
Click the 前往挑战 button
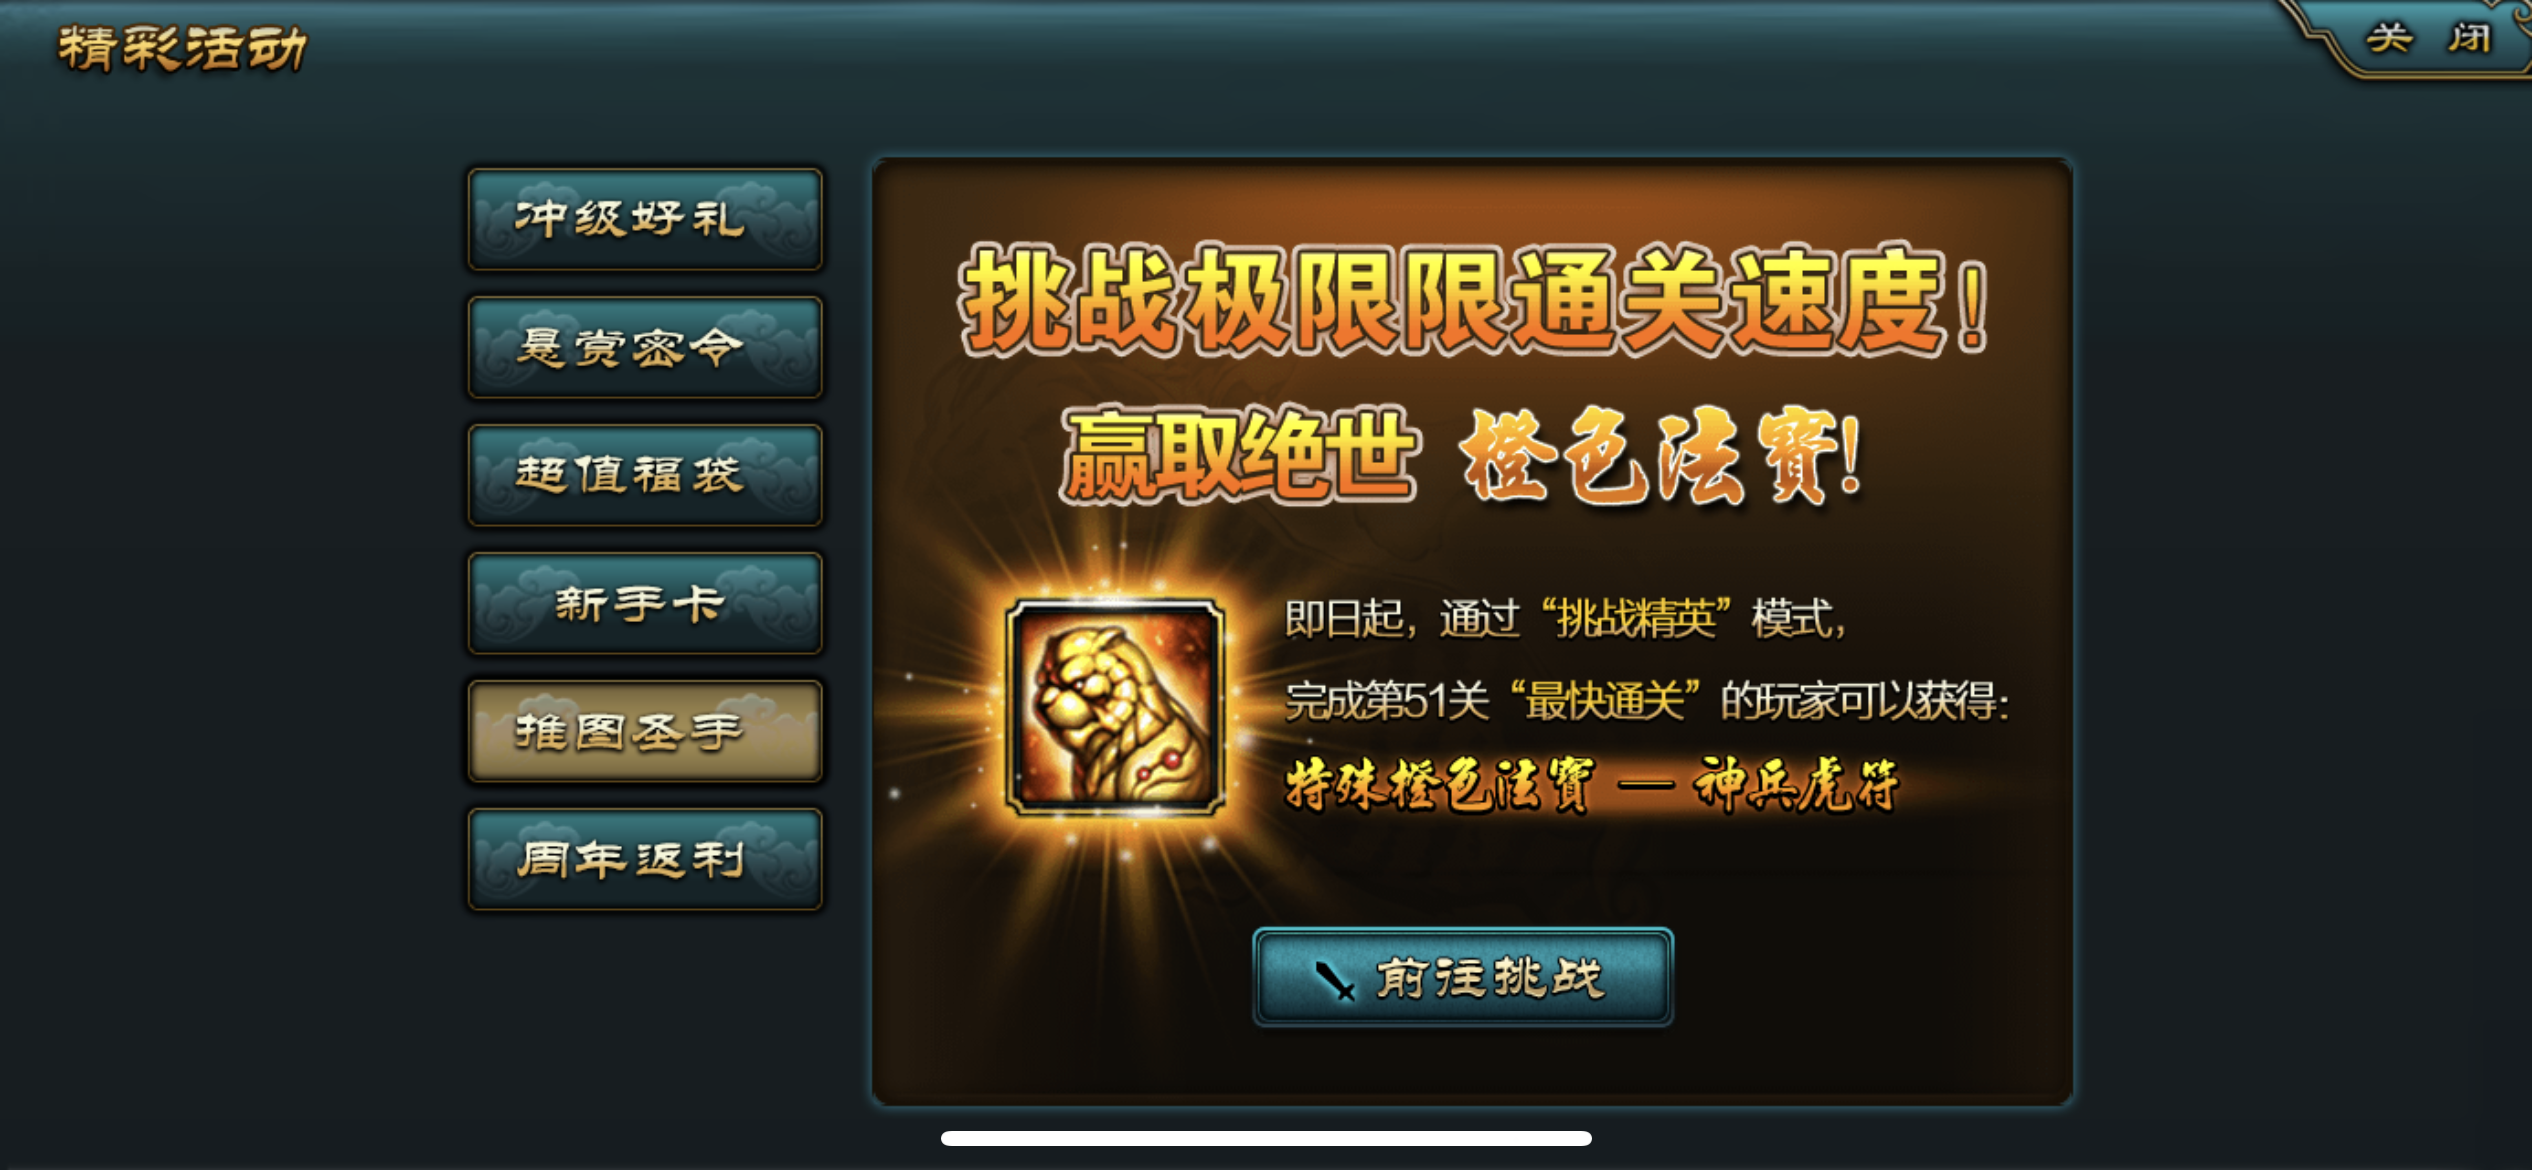point(1463,977)
